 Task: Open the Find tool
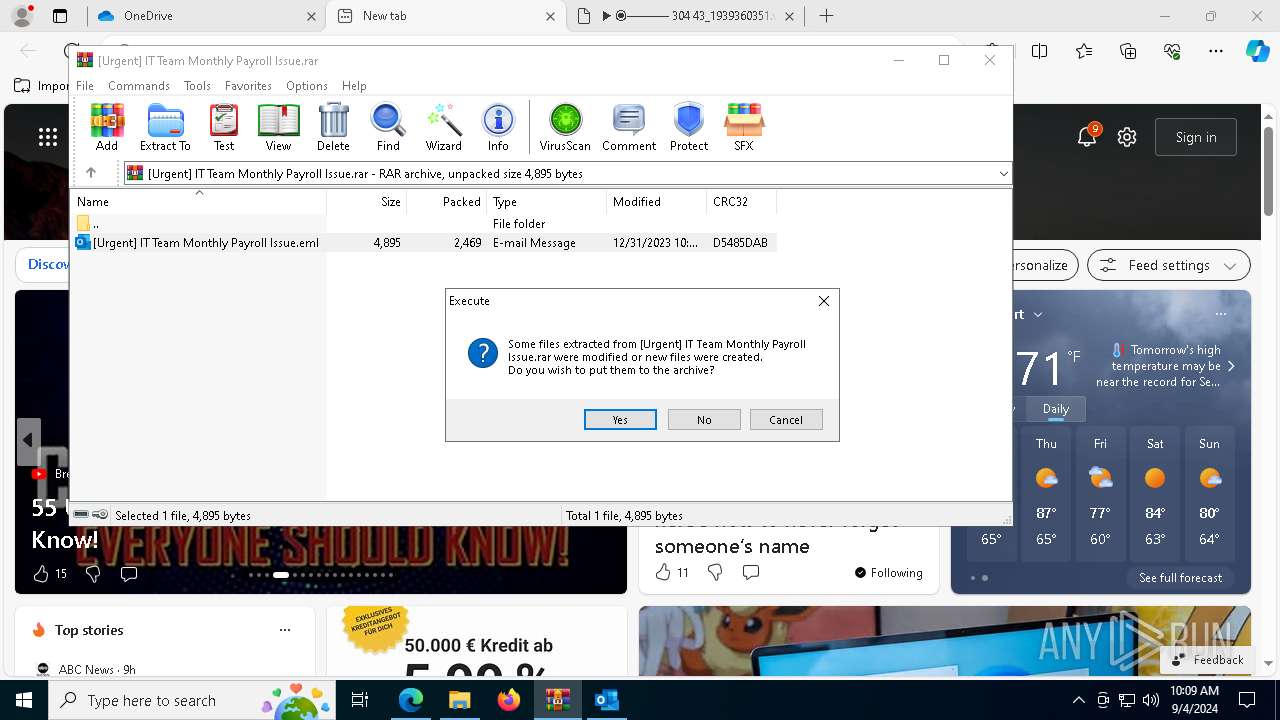point(388,127)
